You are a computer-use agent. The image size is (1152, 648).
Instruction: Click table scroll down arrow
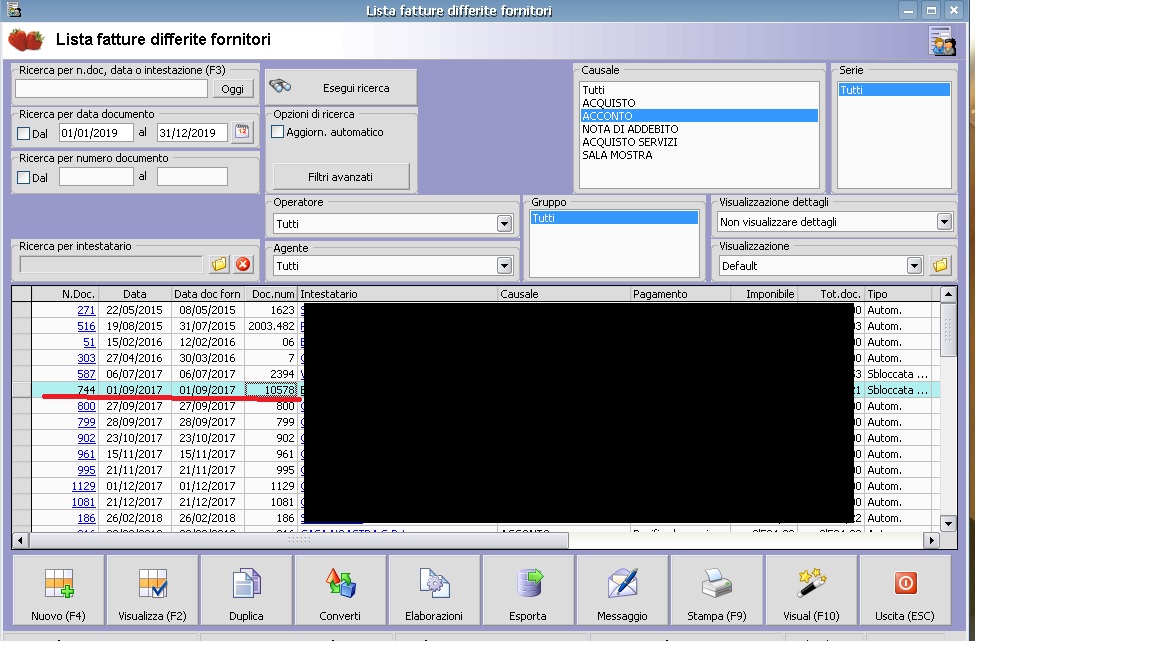(948, 524)
